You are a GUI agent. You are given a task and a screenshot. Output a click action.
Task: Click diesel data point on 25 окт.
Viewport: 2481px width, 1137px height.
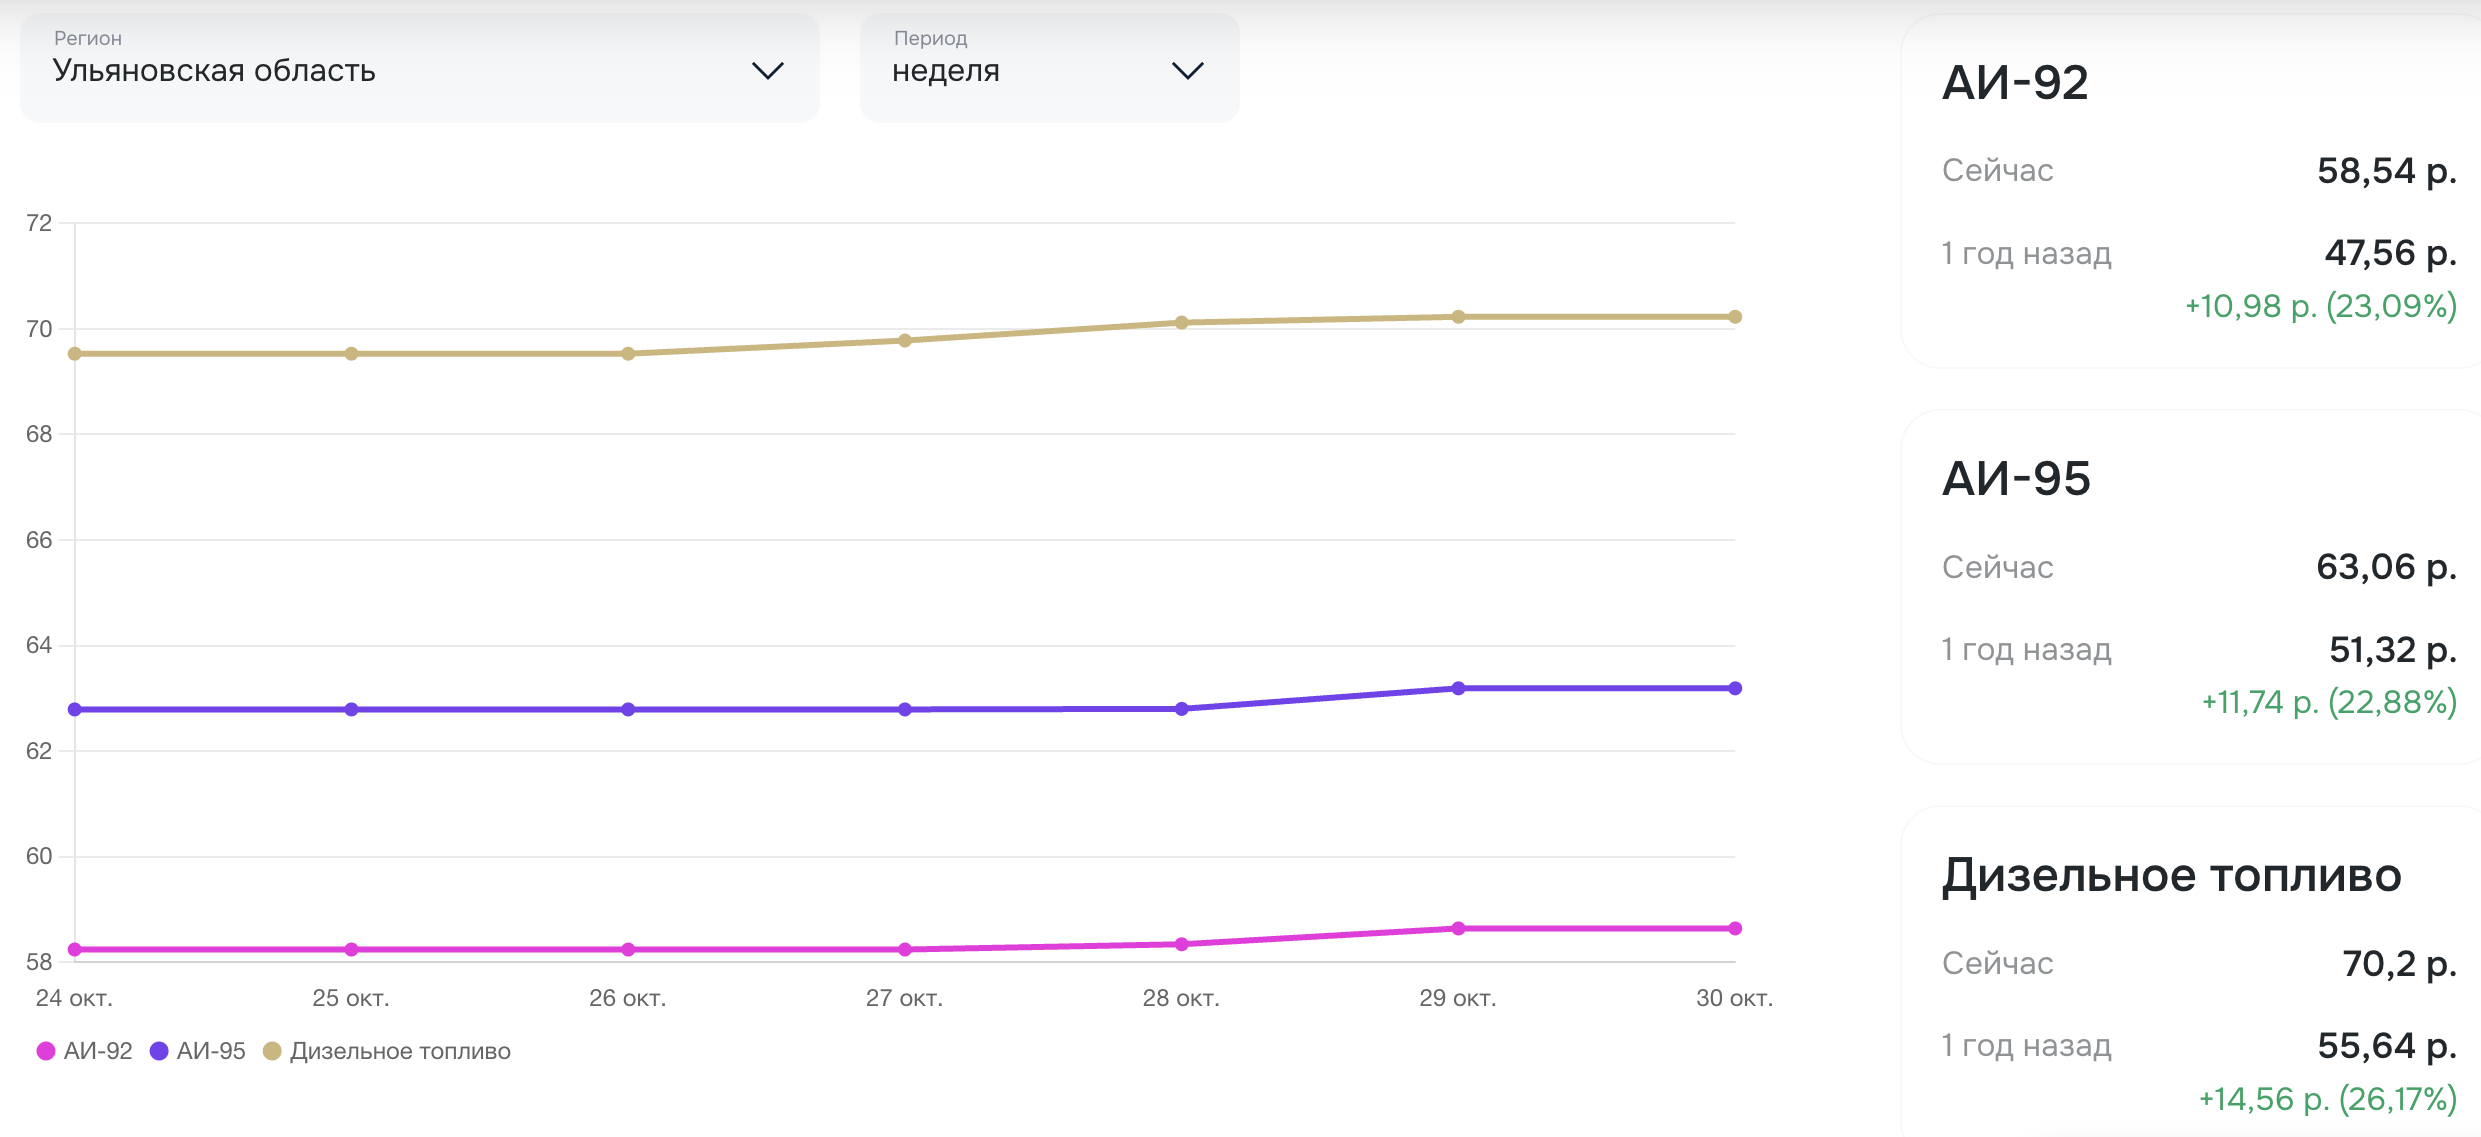pyautogui.click(x=351, y=354)
